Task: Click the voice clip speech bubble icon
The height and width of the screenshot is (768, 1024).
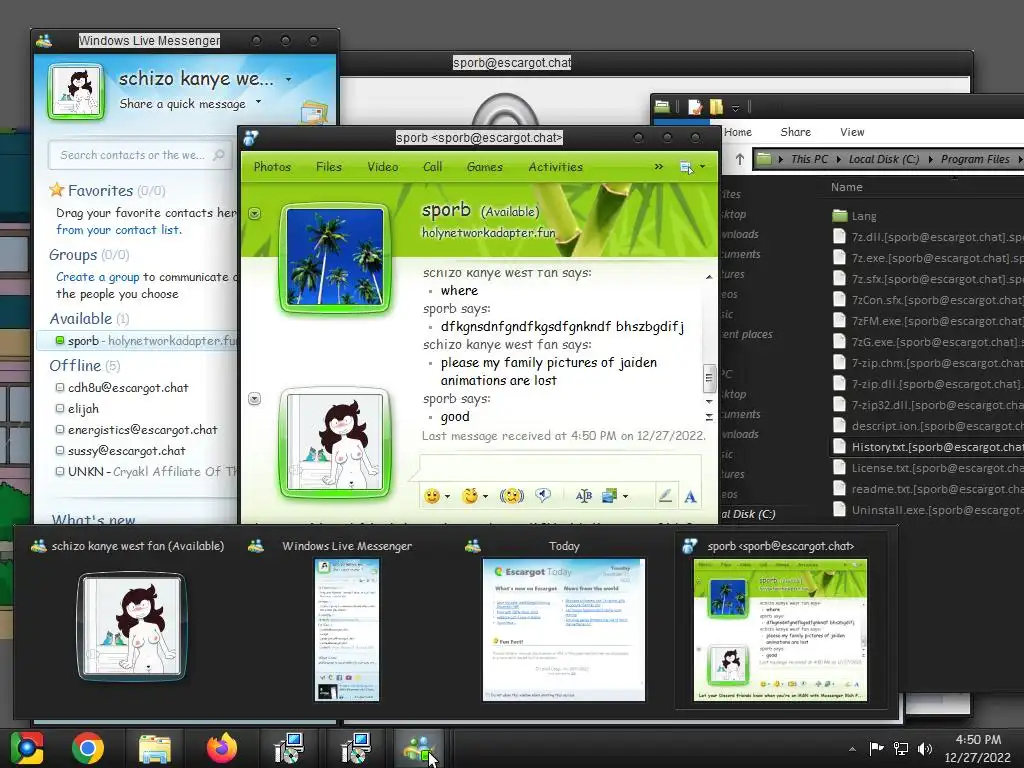Action: [543, 496]
